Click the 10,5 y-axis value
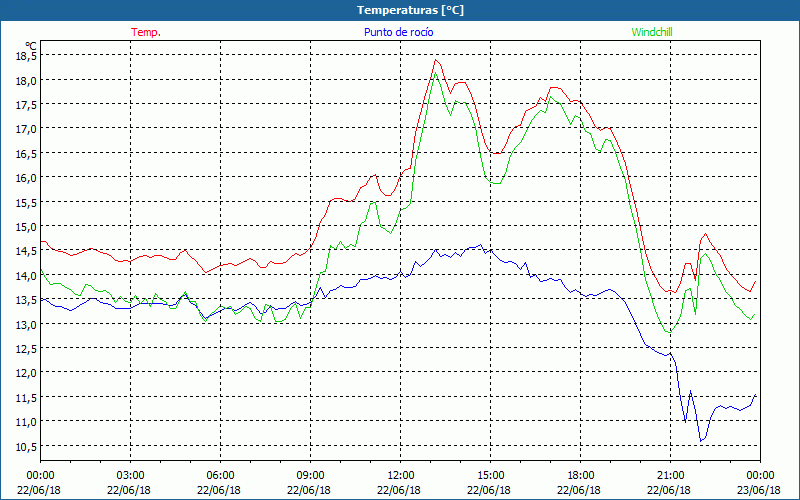800x500 pixels. [x=27, y=446]
